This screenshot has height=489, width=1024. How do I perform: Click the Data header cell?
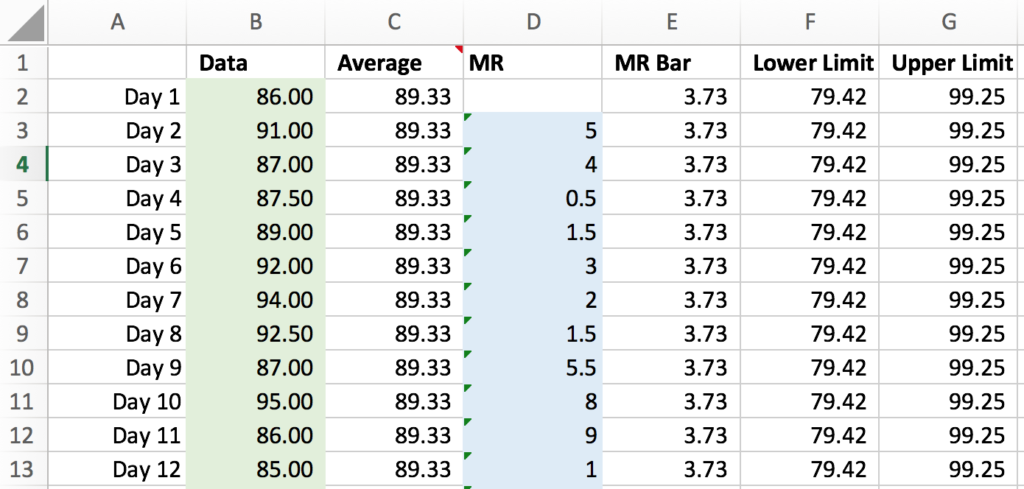[255, 63]
